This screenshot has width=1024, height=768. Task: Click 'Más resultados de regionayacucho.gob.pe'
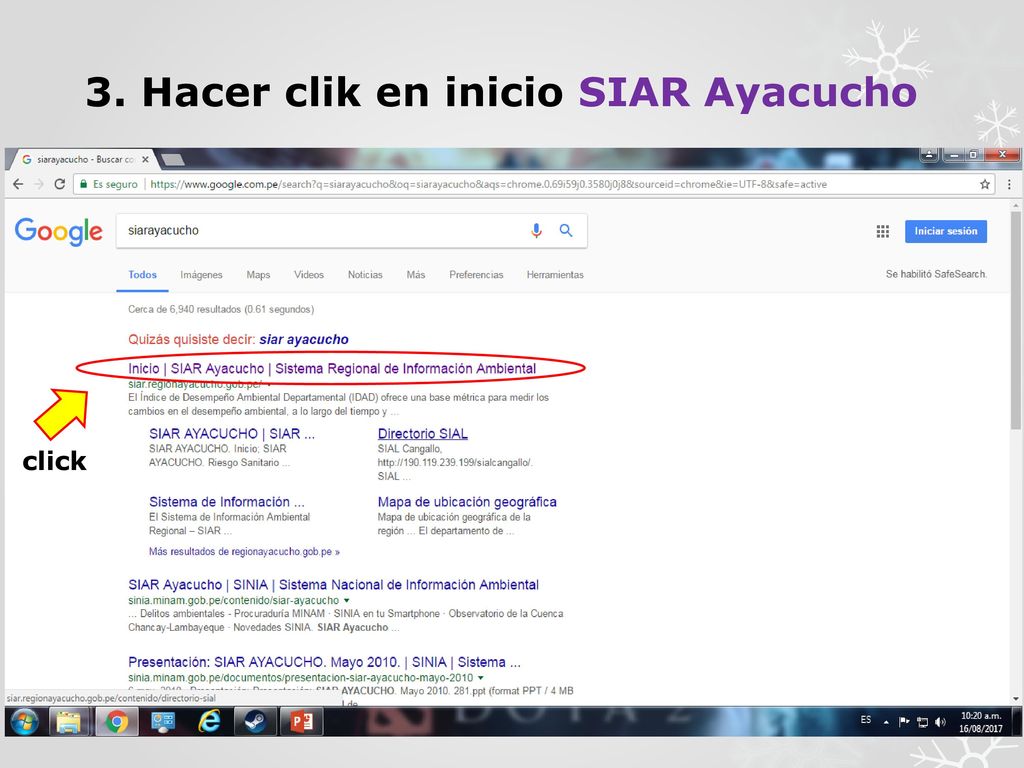(x=244, y=552)
